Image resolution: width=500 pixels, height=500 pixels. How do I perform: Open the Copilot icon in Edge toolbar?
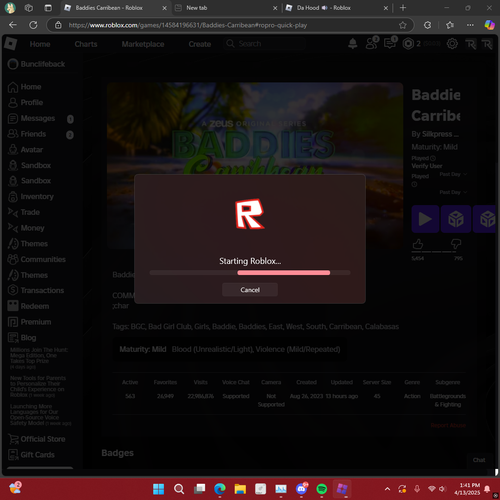click(x=489, y=25)
